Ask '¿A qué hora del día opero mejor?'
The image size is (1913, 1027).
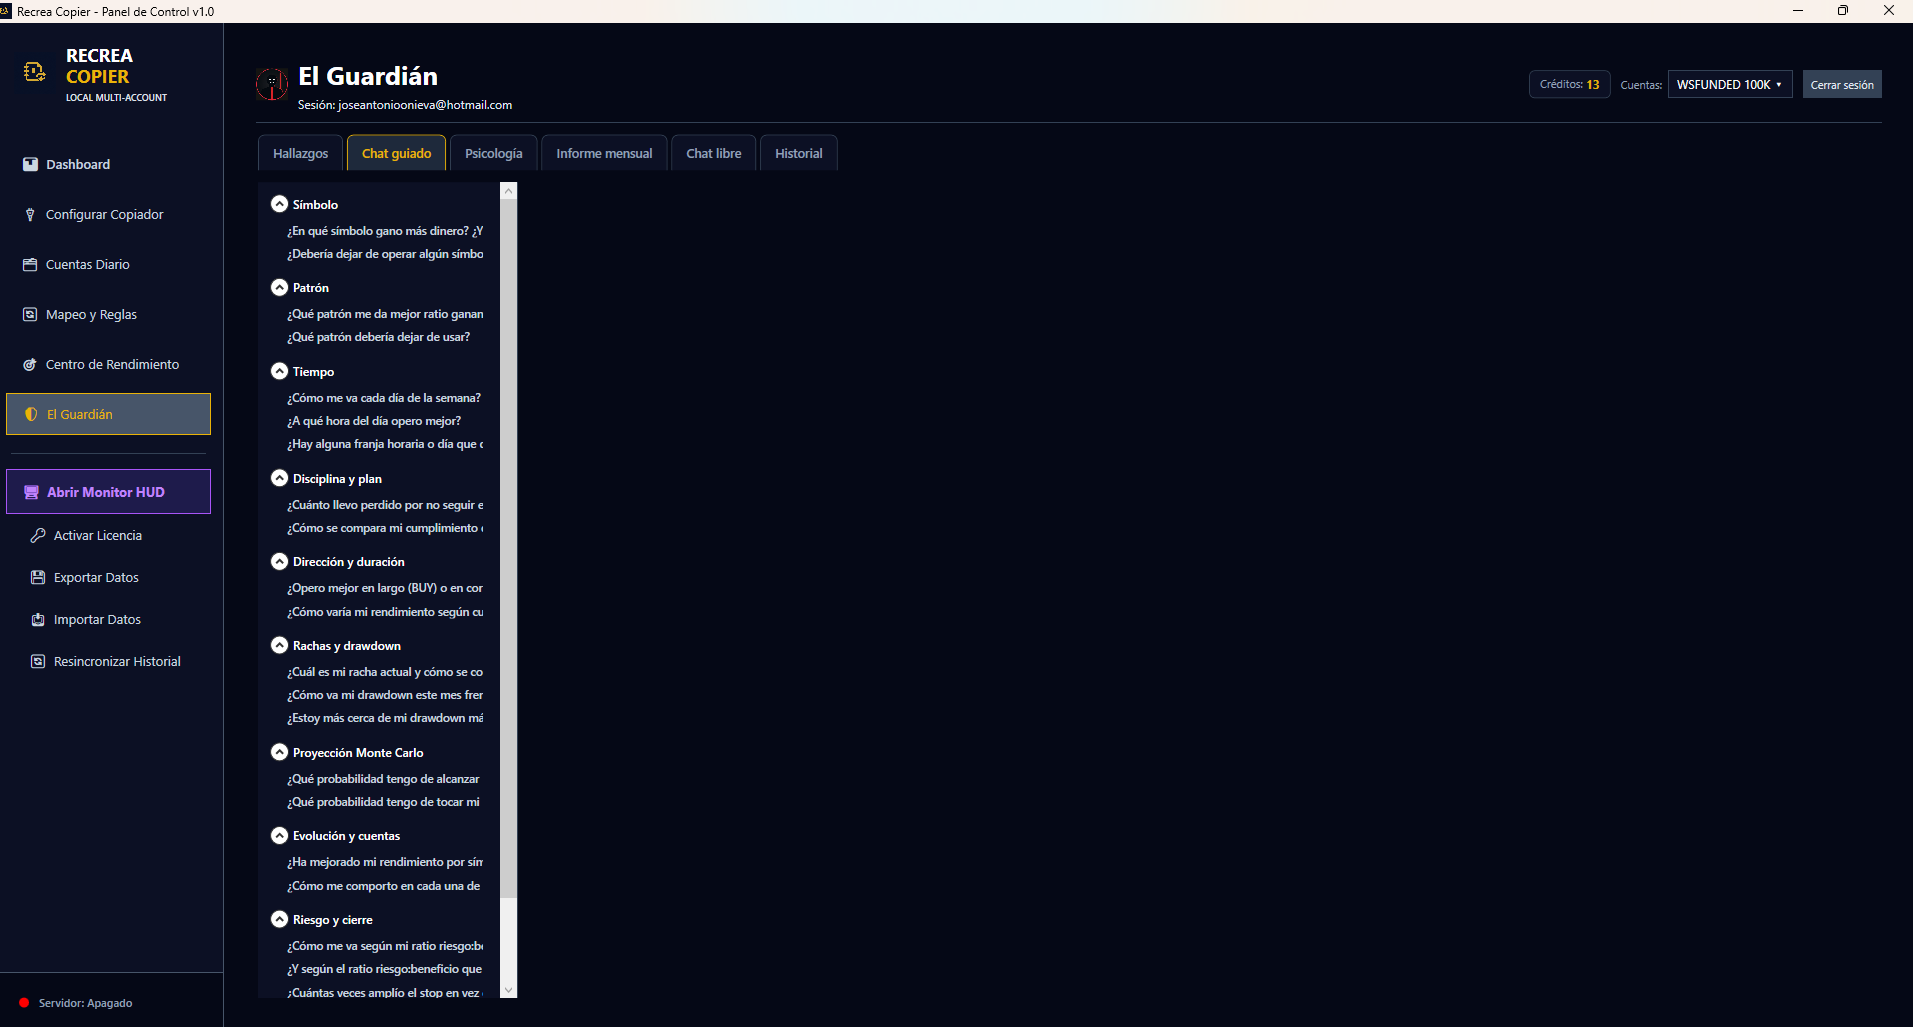(374, 421)
